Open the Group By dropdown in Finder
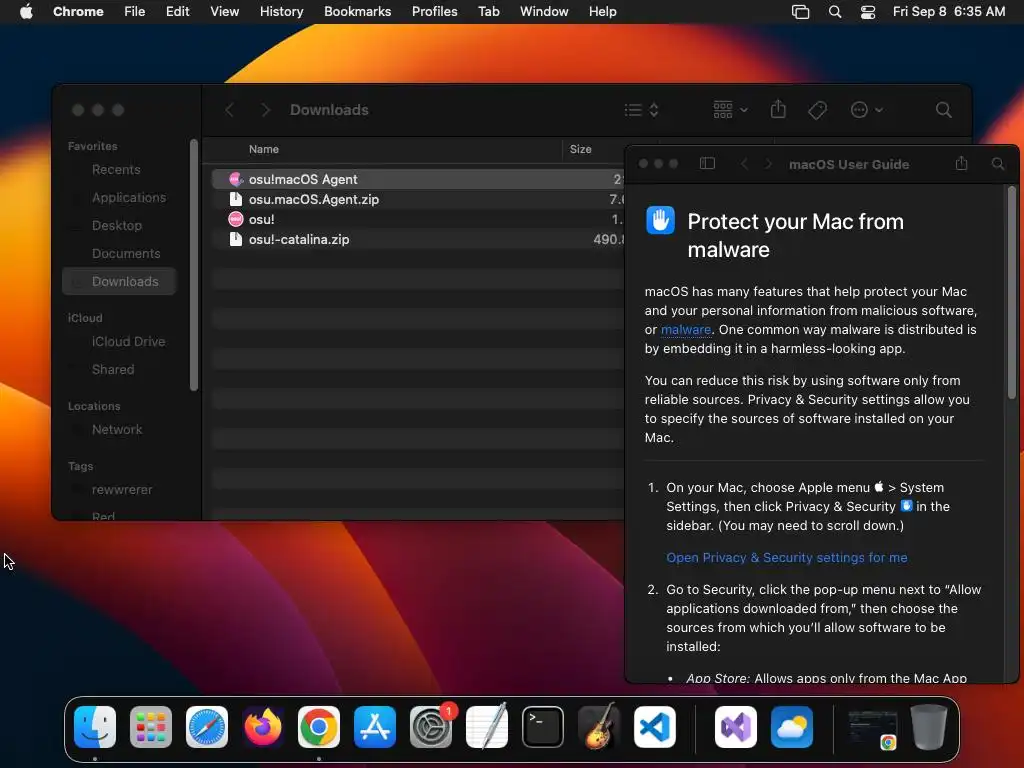This screenshot has width=1024, height=768. pos(730,110)
